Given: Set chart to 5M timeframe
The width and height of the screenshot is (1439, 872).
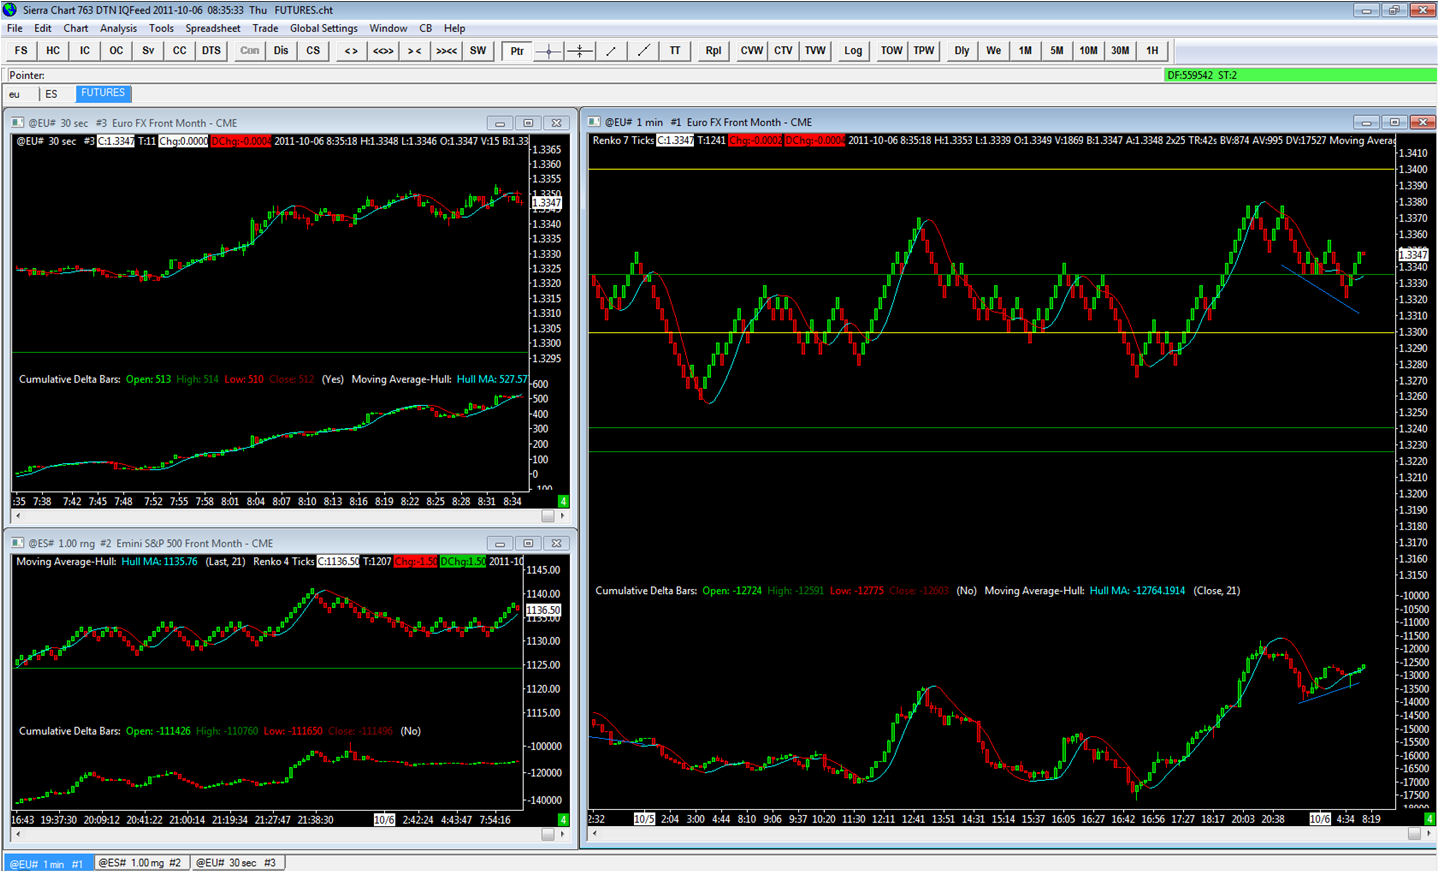Looking at the screenshot, I should [x=1057, y=51].
